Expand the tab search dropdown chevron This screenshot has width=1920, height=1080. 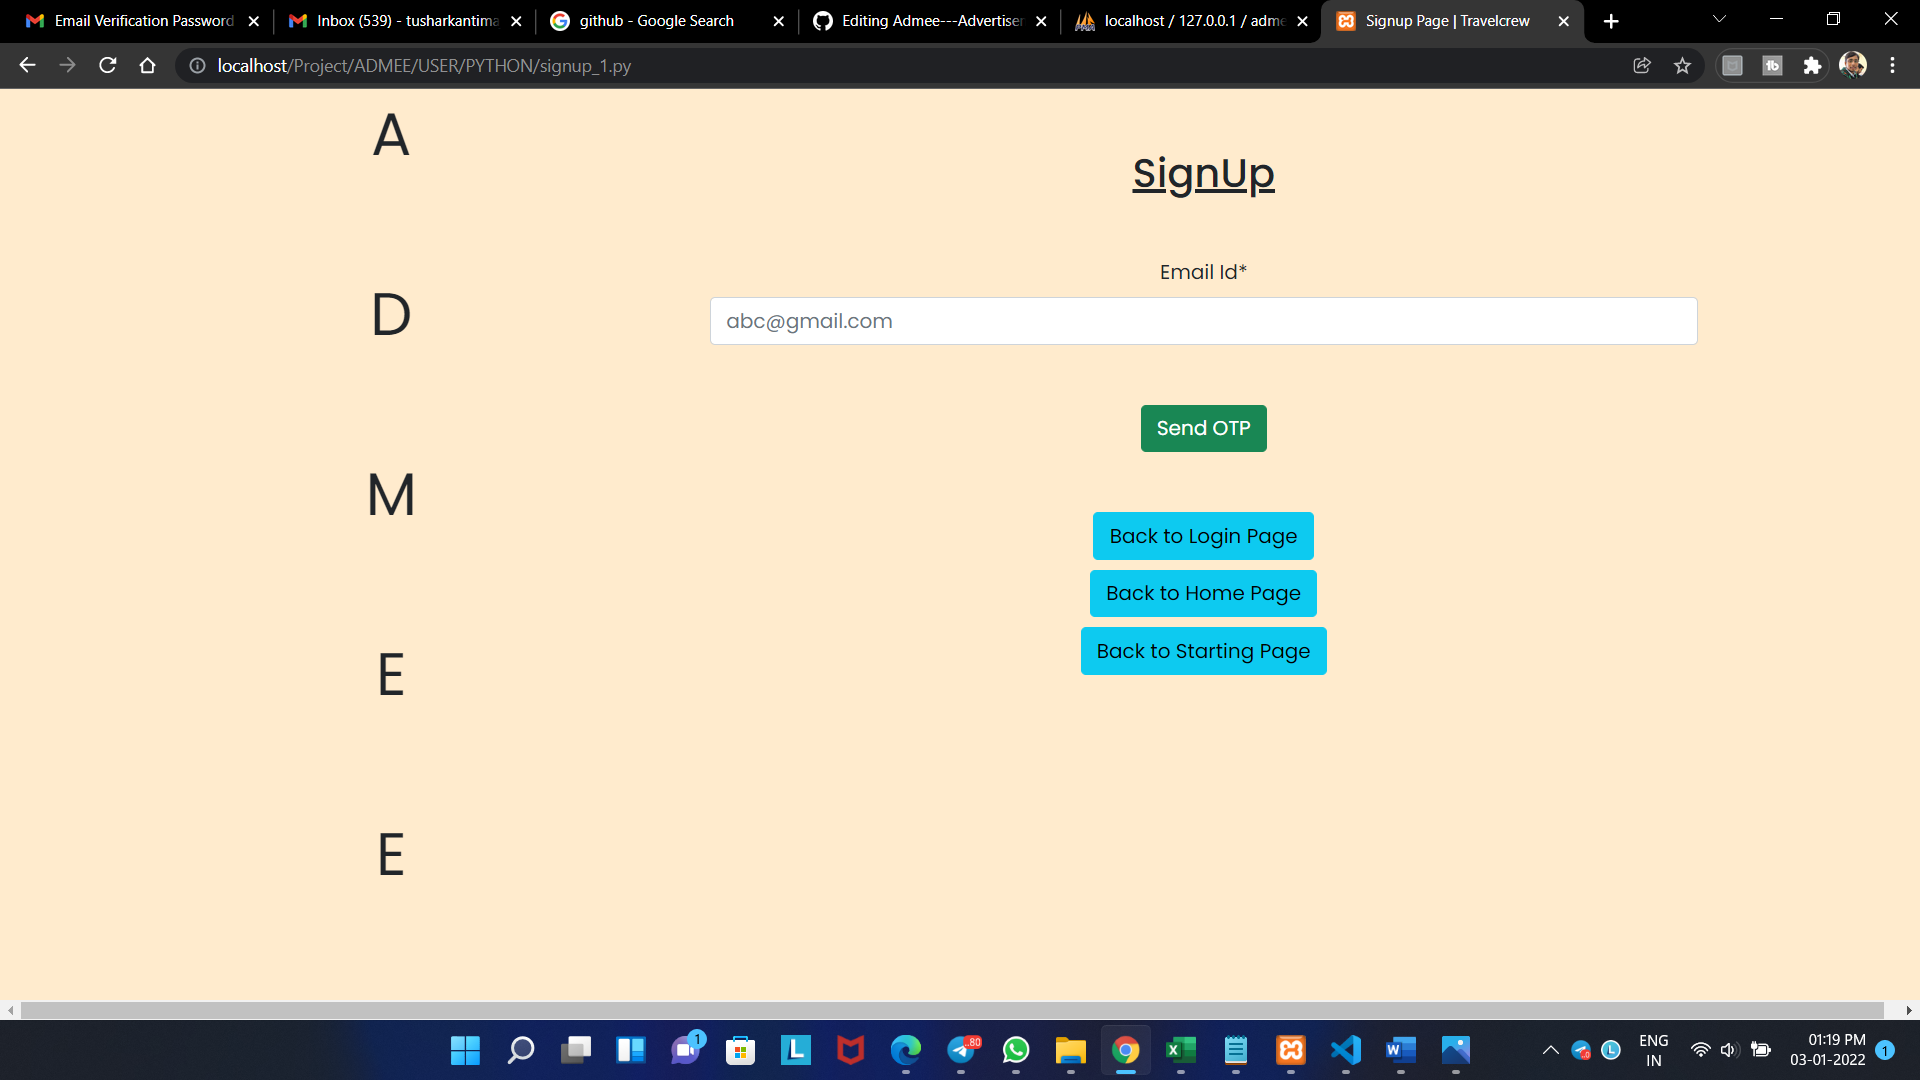(x=1719, y=20)
